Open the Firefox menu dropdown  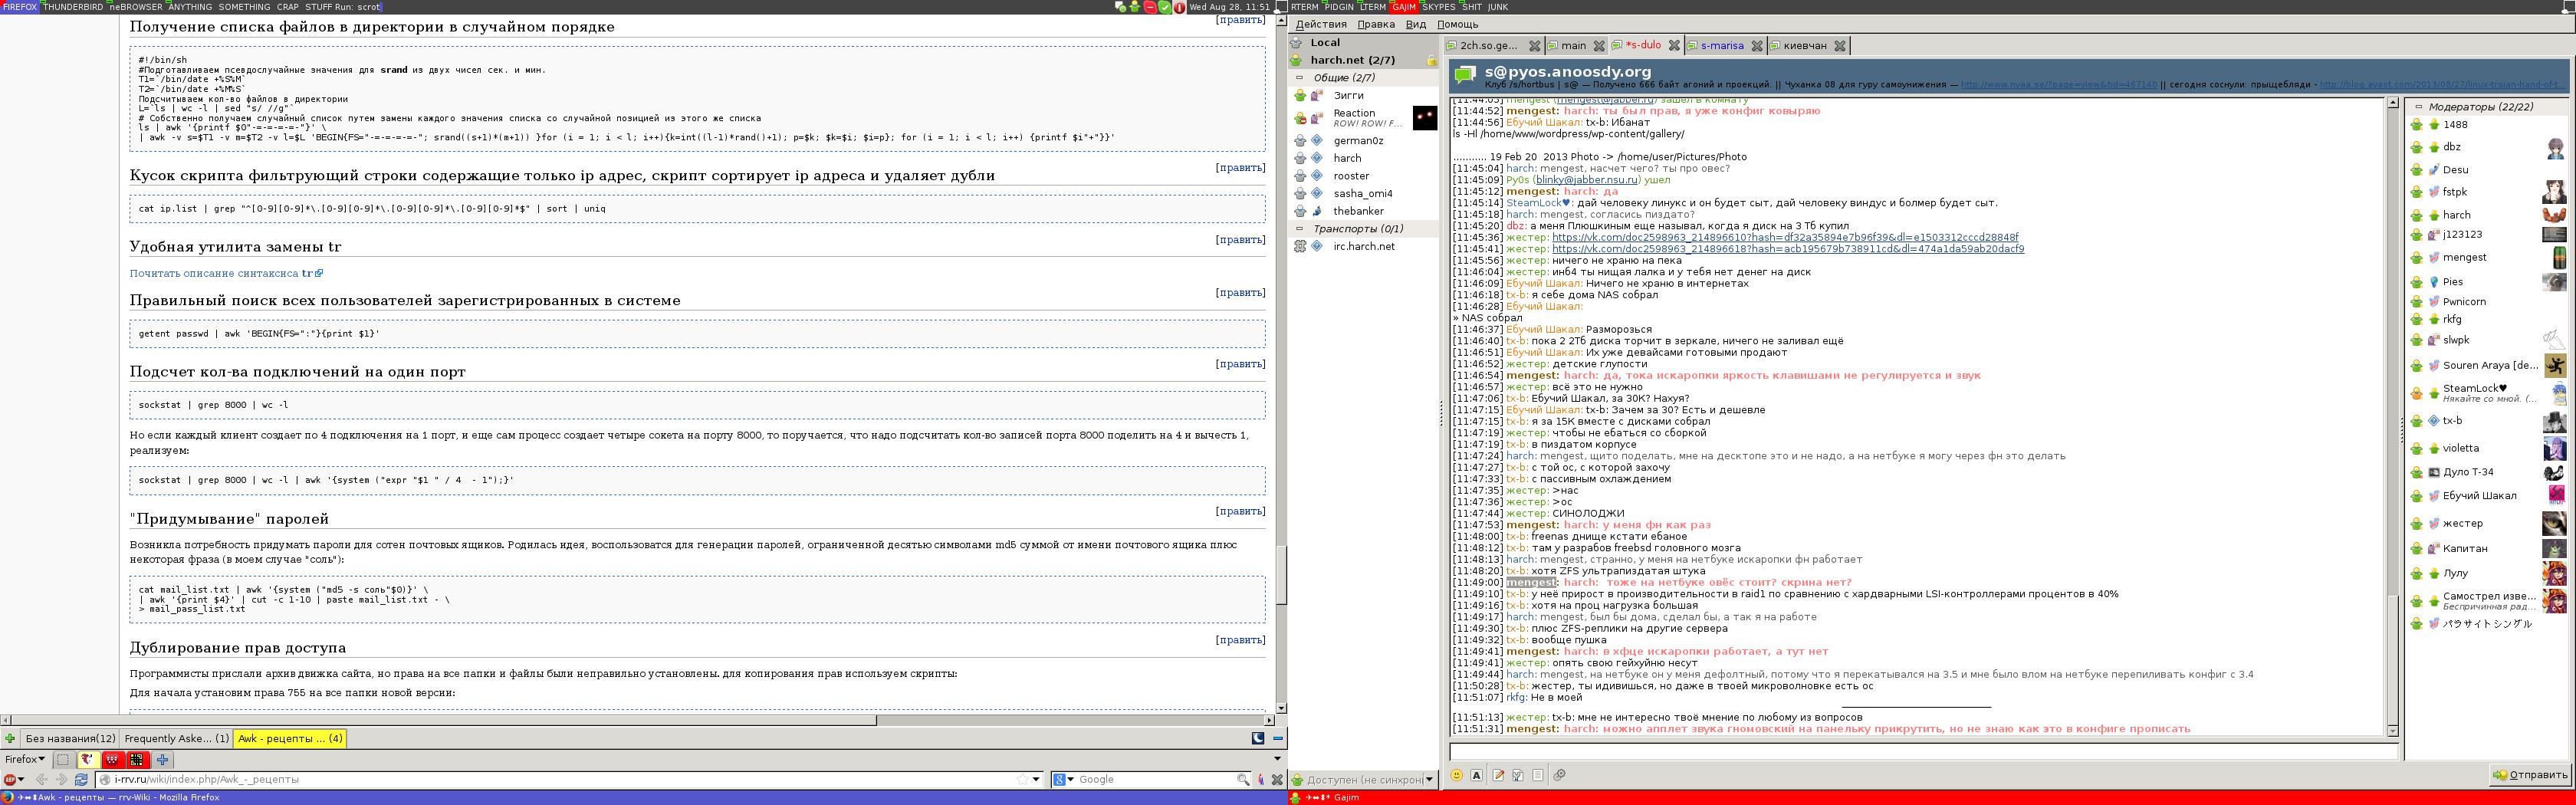pyautogui.click(x=25, y=759)
